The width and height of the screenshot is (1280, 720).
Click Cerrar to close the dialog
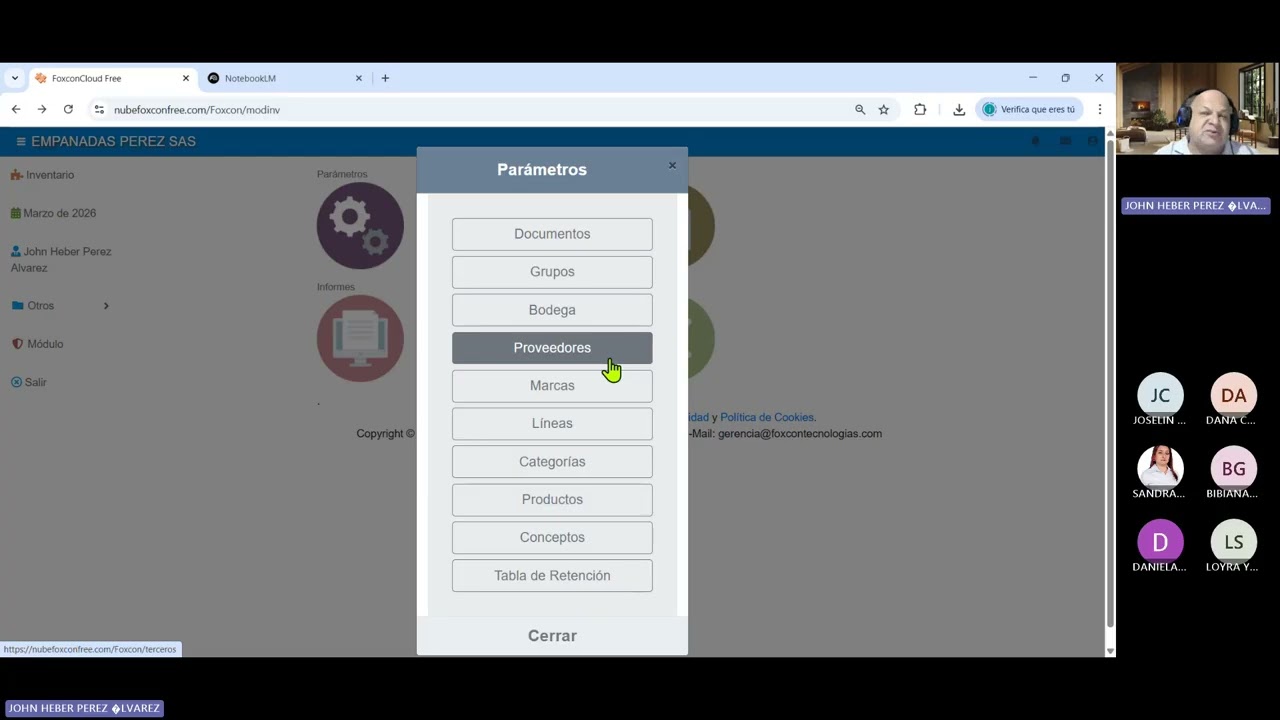coord(552,636)
